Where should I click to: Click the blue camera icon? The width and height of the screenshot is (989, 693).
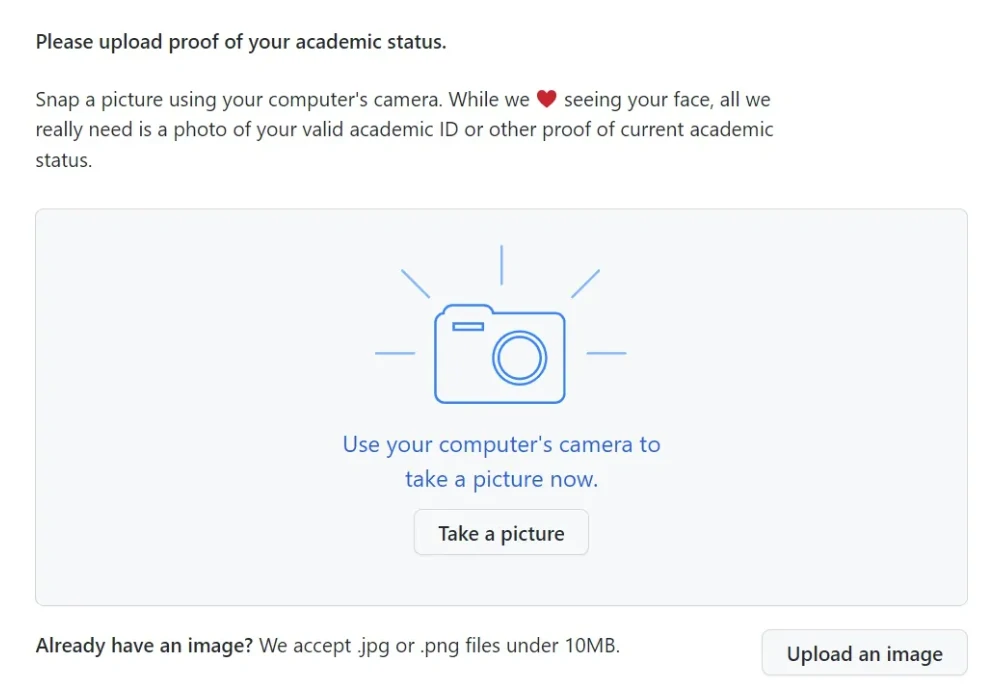pyautogui.click(x=499, y=354)
